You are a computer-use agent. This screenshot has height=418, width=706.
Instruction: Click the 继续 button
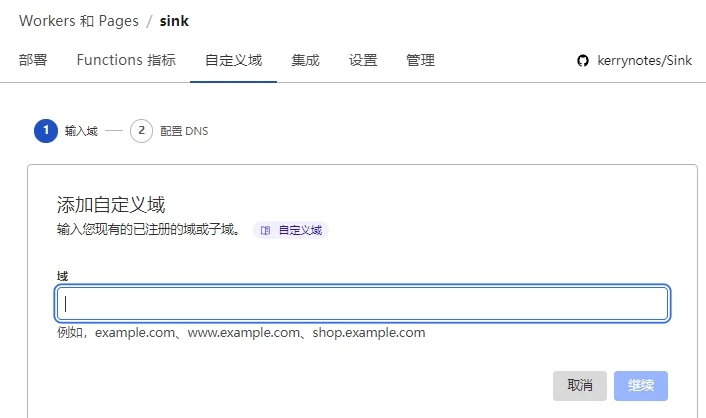tap(641, 386)
